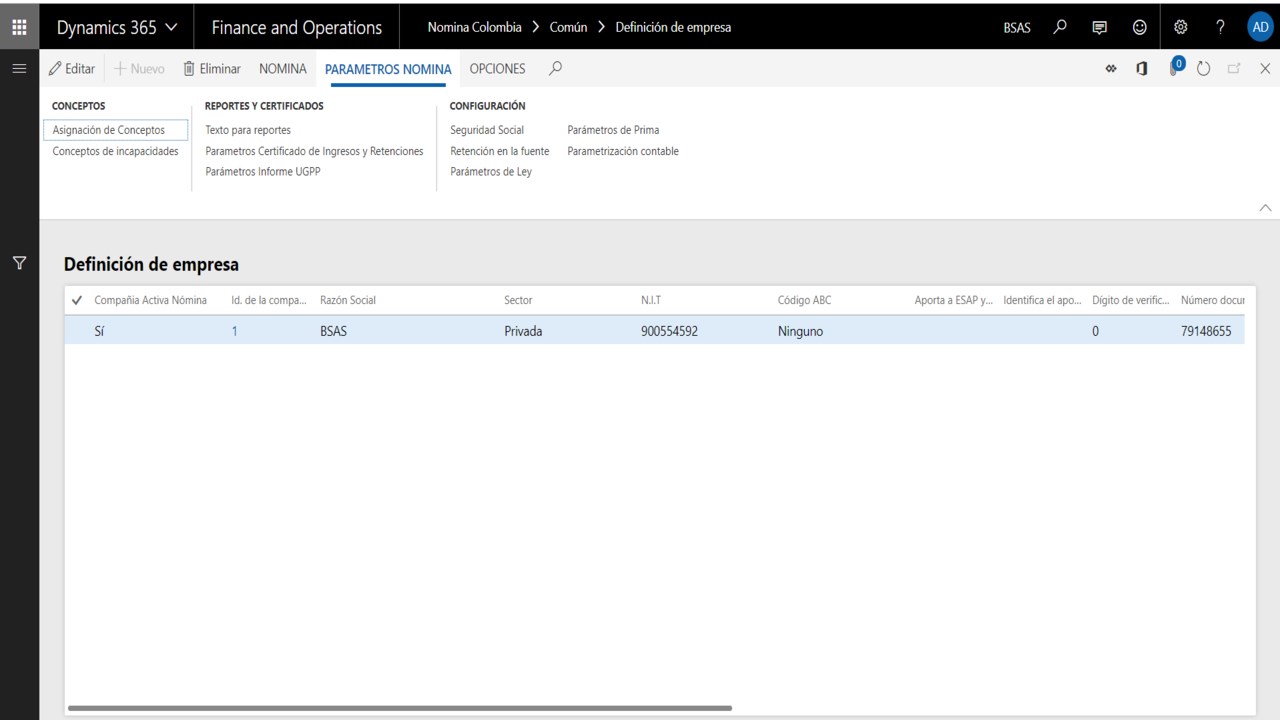Click Identifica el aporte column header
The image size is (1280, 720).
(x=1042, y=300)
